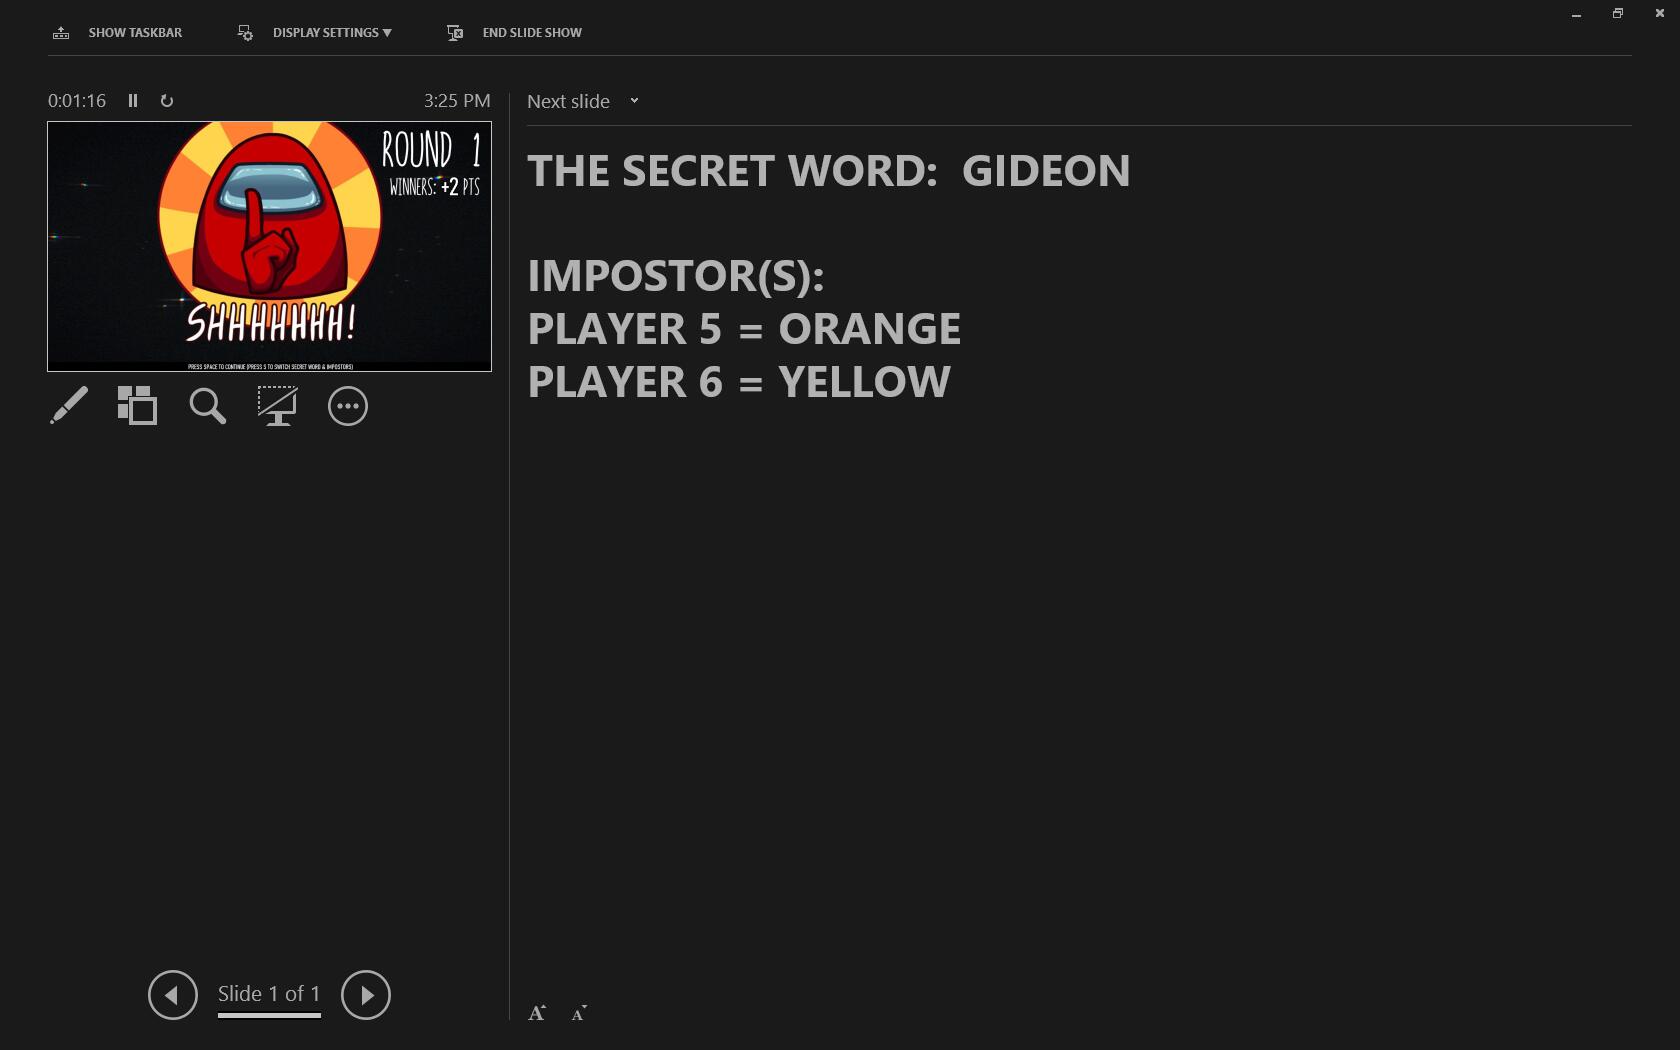This screenshot has height=1050, width=1680.
Task: Close the presenter view window
Action: [1660, 14]
